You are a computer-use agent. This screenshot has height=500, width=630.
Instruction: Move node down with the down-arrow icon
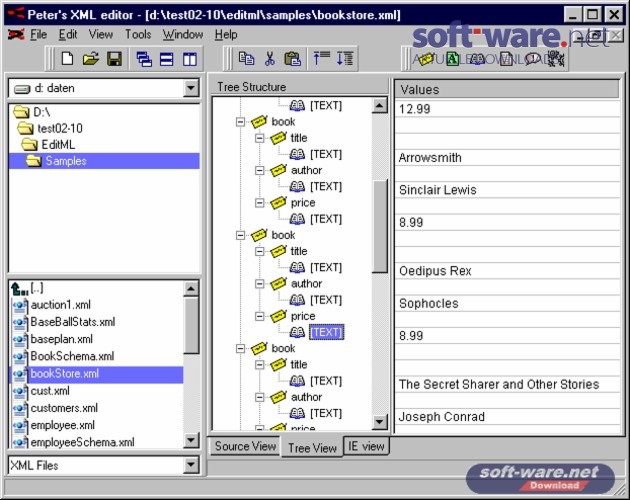345,59
